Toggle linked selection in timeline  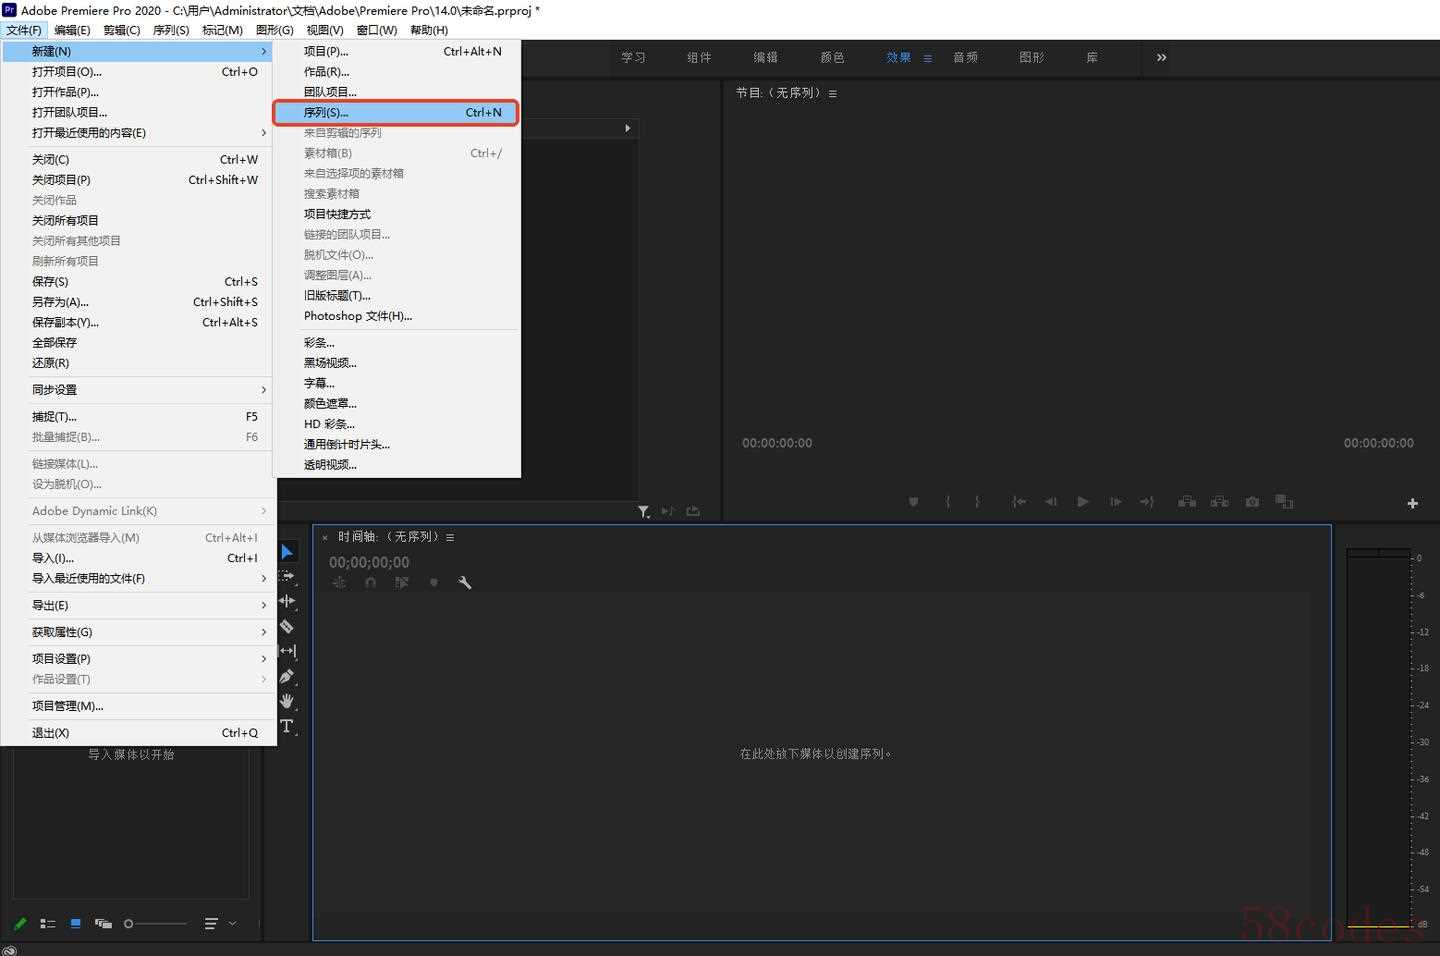(402, 583)
